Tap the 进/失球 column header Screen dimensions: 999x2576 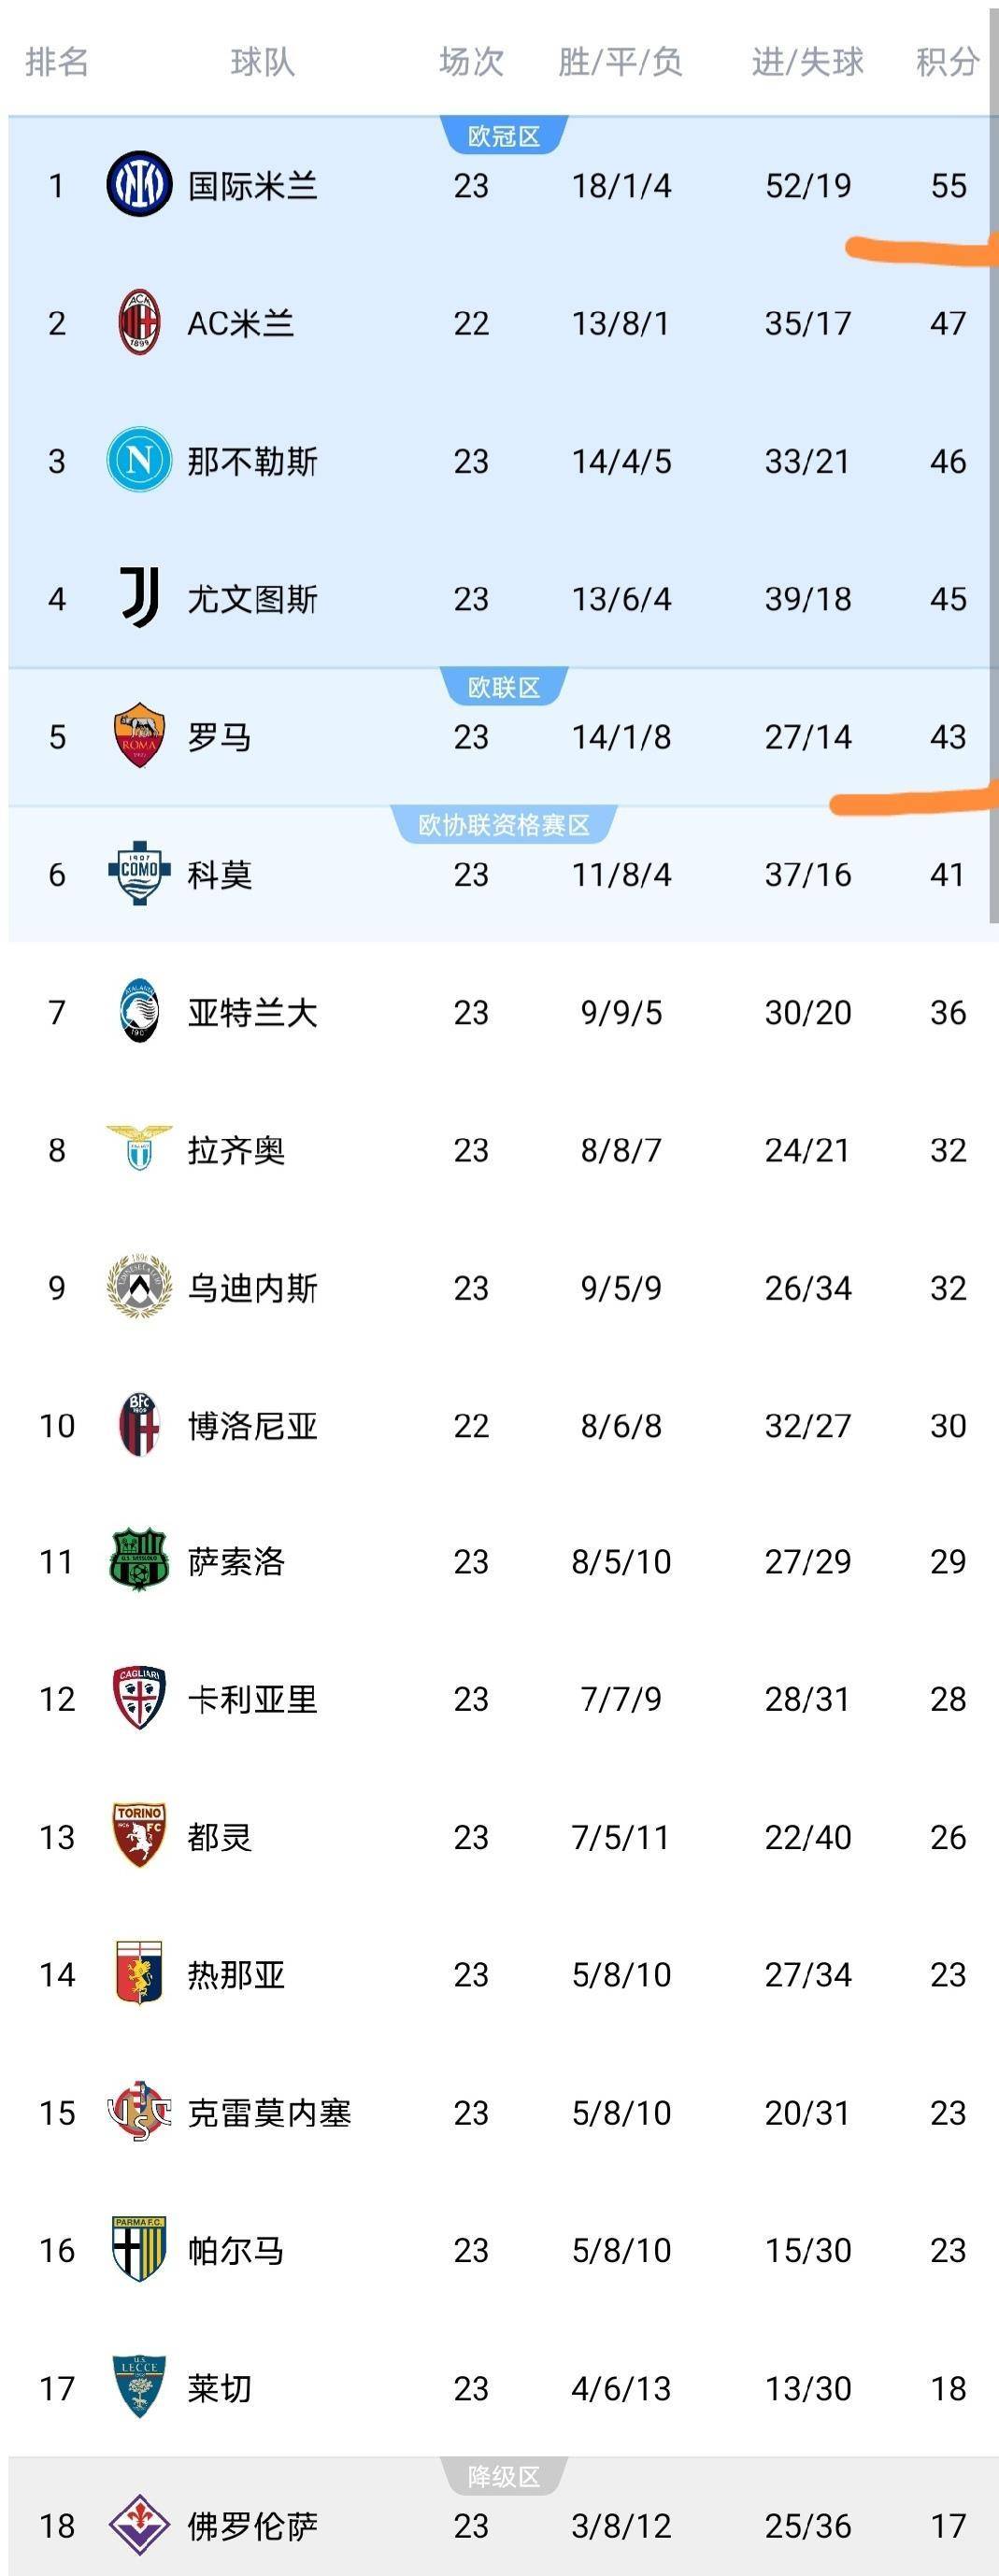[807, 62]
